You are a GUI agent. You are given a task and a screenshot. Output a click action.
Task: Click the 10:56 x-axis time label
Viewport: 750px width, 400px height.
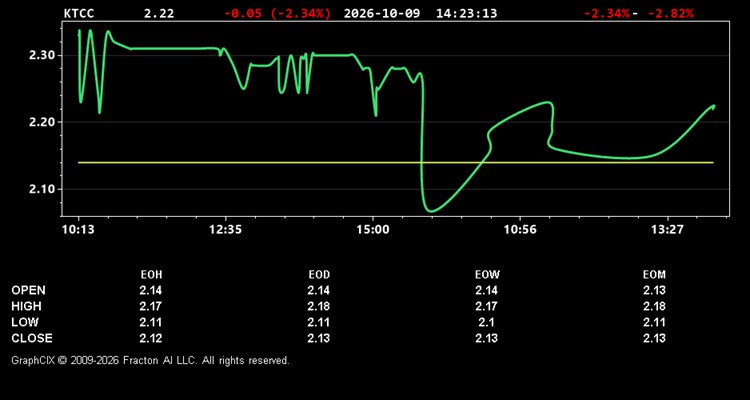pos(520,229)
